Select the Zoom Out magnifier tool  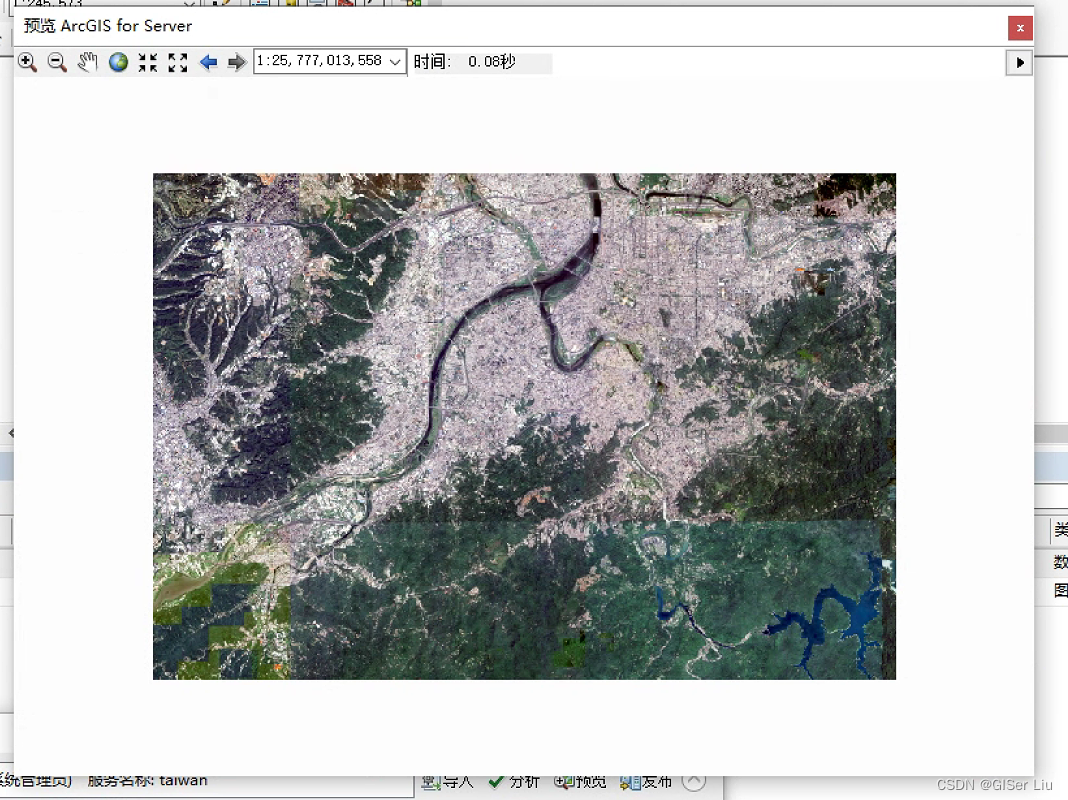57,62
